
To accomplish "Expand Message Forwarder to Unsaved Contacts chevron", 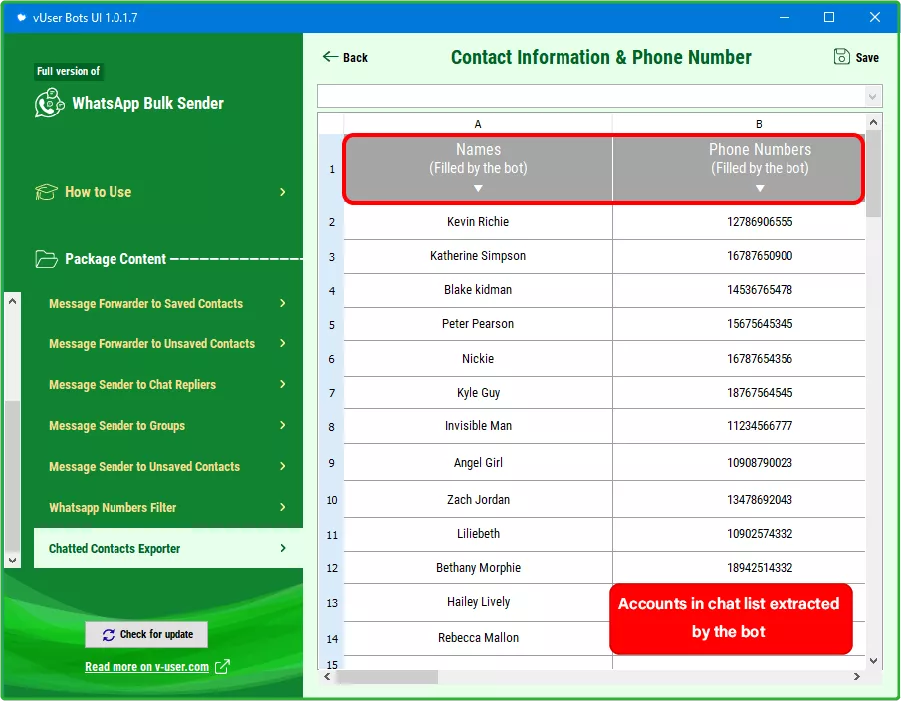I will coord(283,343).
